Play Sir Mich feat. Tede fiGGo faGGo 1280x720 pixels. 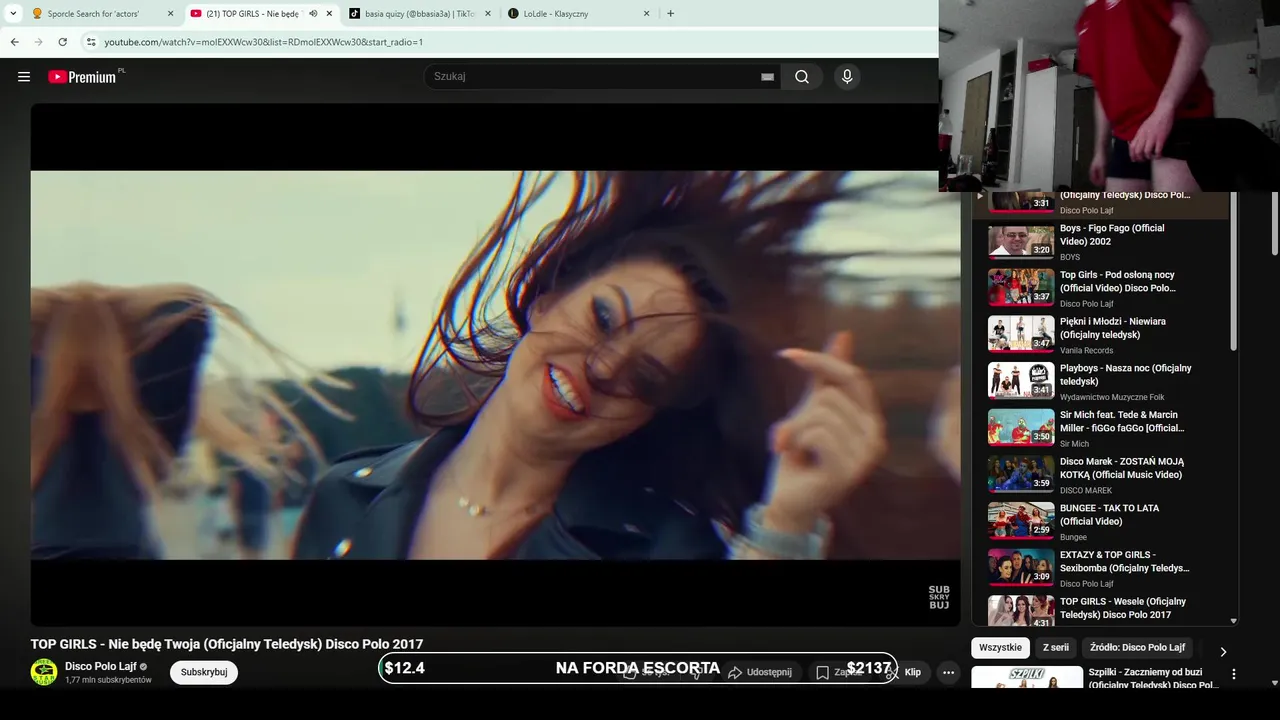[x=1122, y=421]
